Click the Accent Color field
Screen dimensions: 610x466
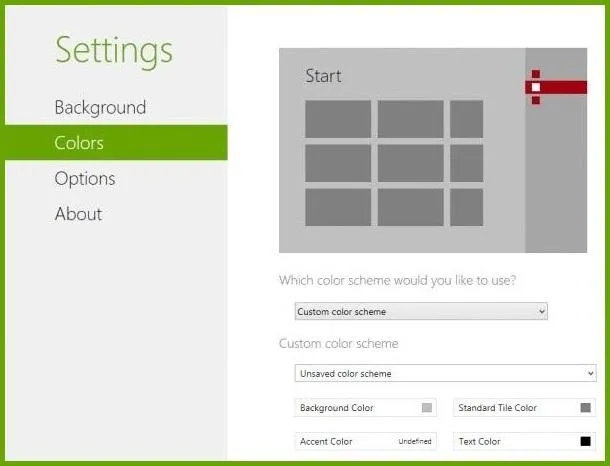(365, 441)
